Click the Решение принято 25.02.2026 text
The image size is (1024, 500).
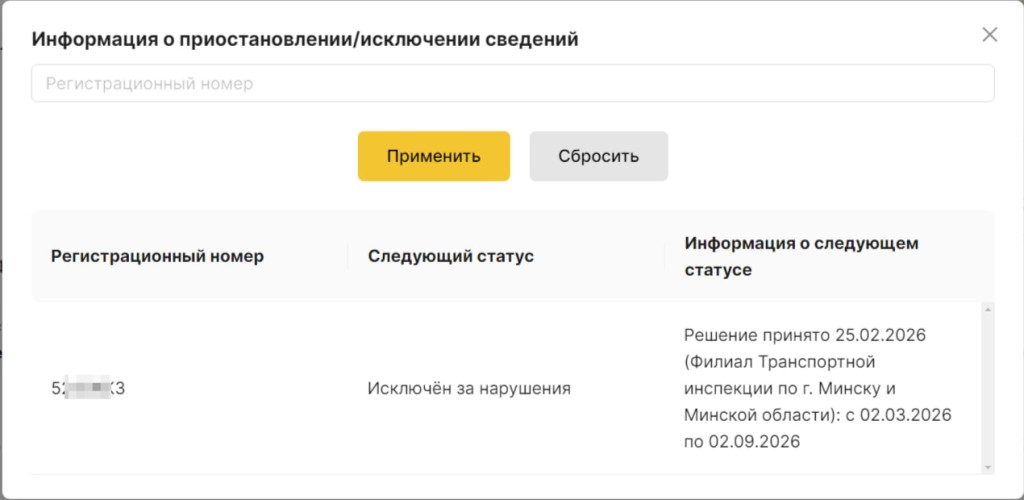tap(805, 335)
